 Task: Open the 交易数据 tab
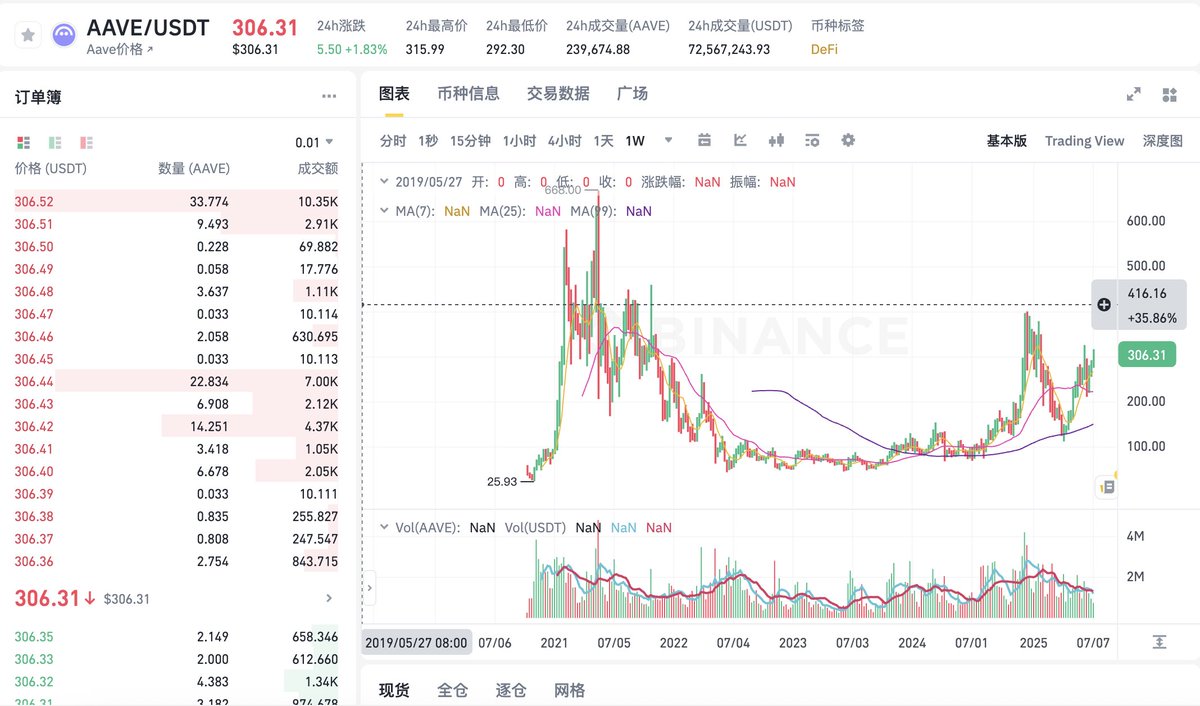click(558, 94)
